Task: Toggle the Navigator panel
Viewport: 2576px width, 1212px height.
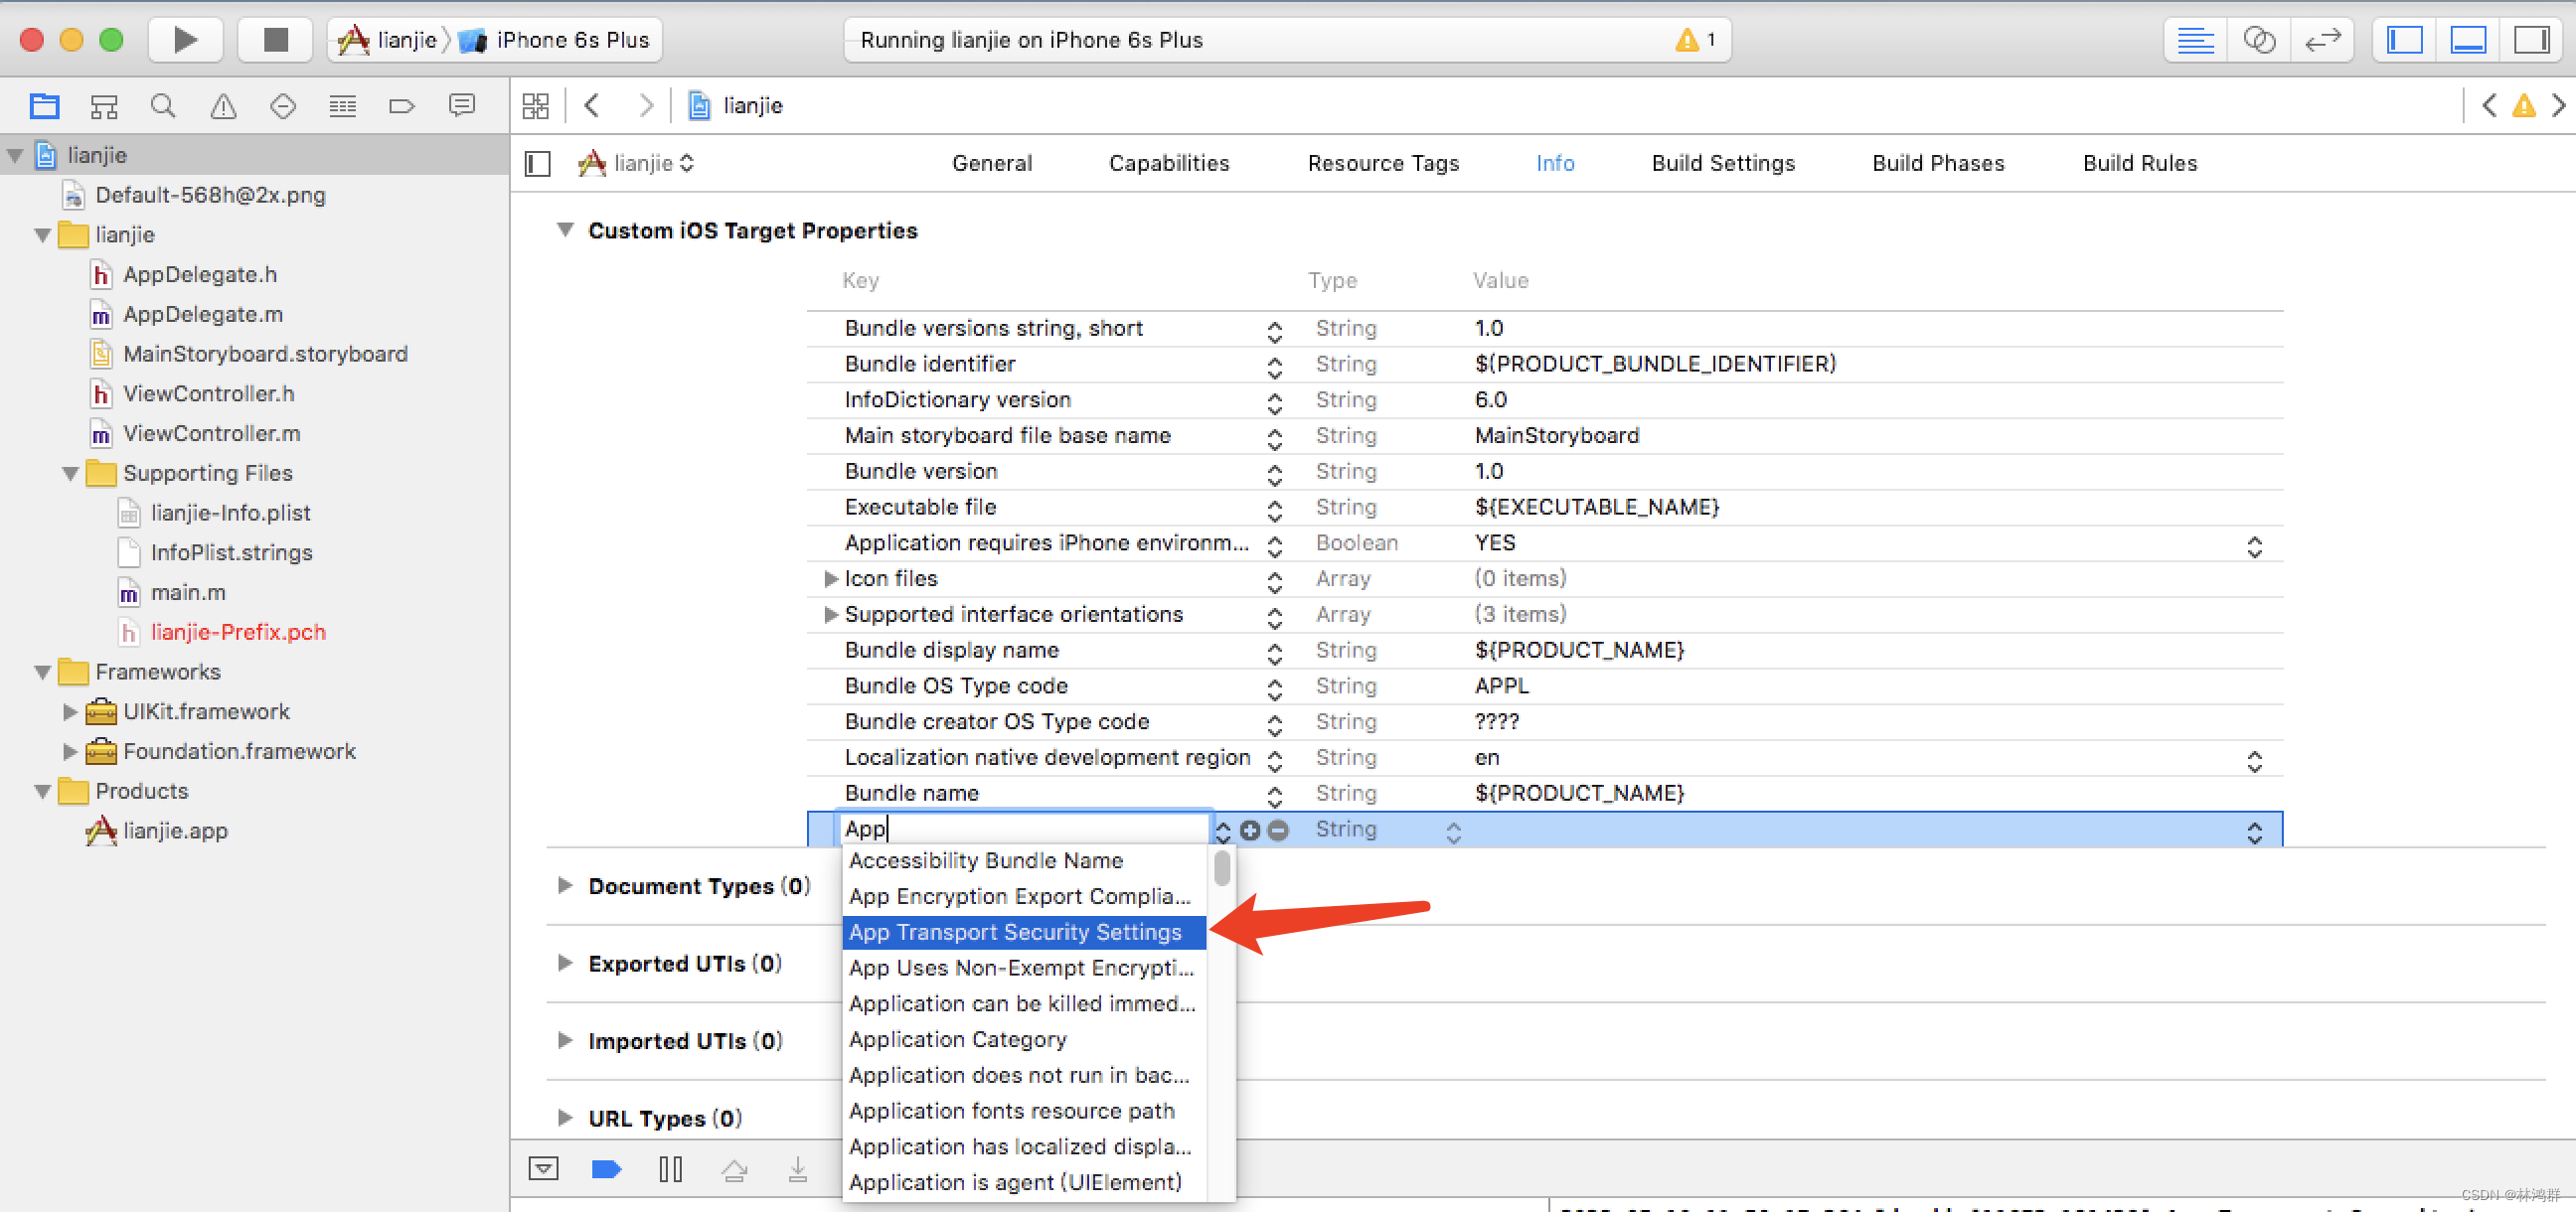Action: [2405, 40]
